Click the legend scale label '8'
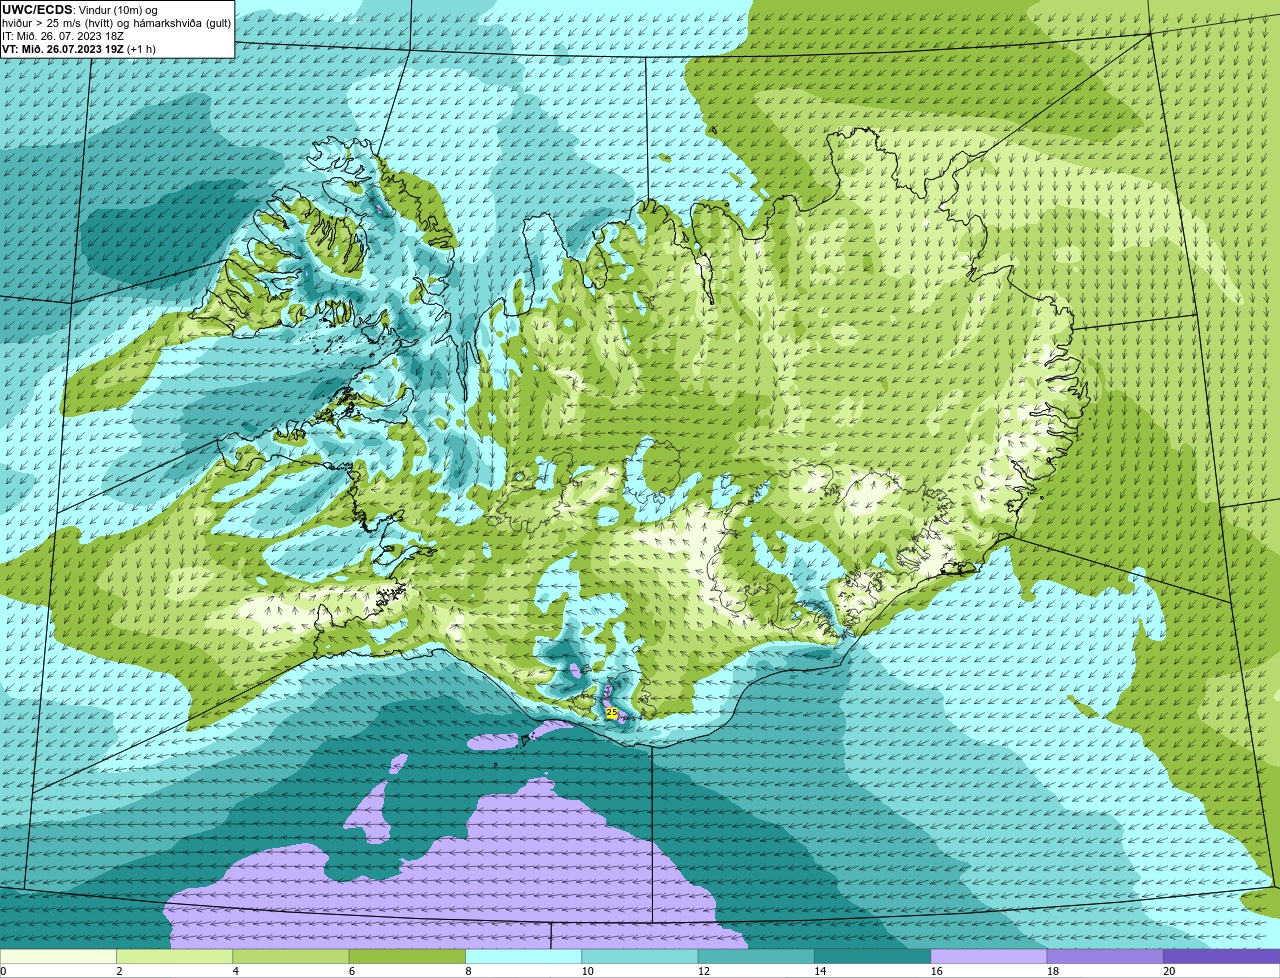 [468, 971]
